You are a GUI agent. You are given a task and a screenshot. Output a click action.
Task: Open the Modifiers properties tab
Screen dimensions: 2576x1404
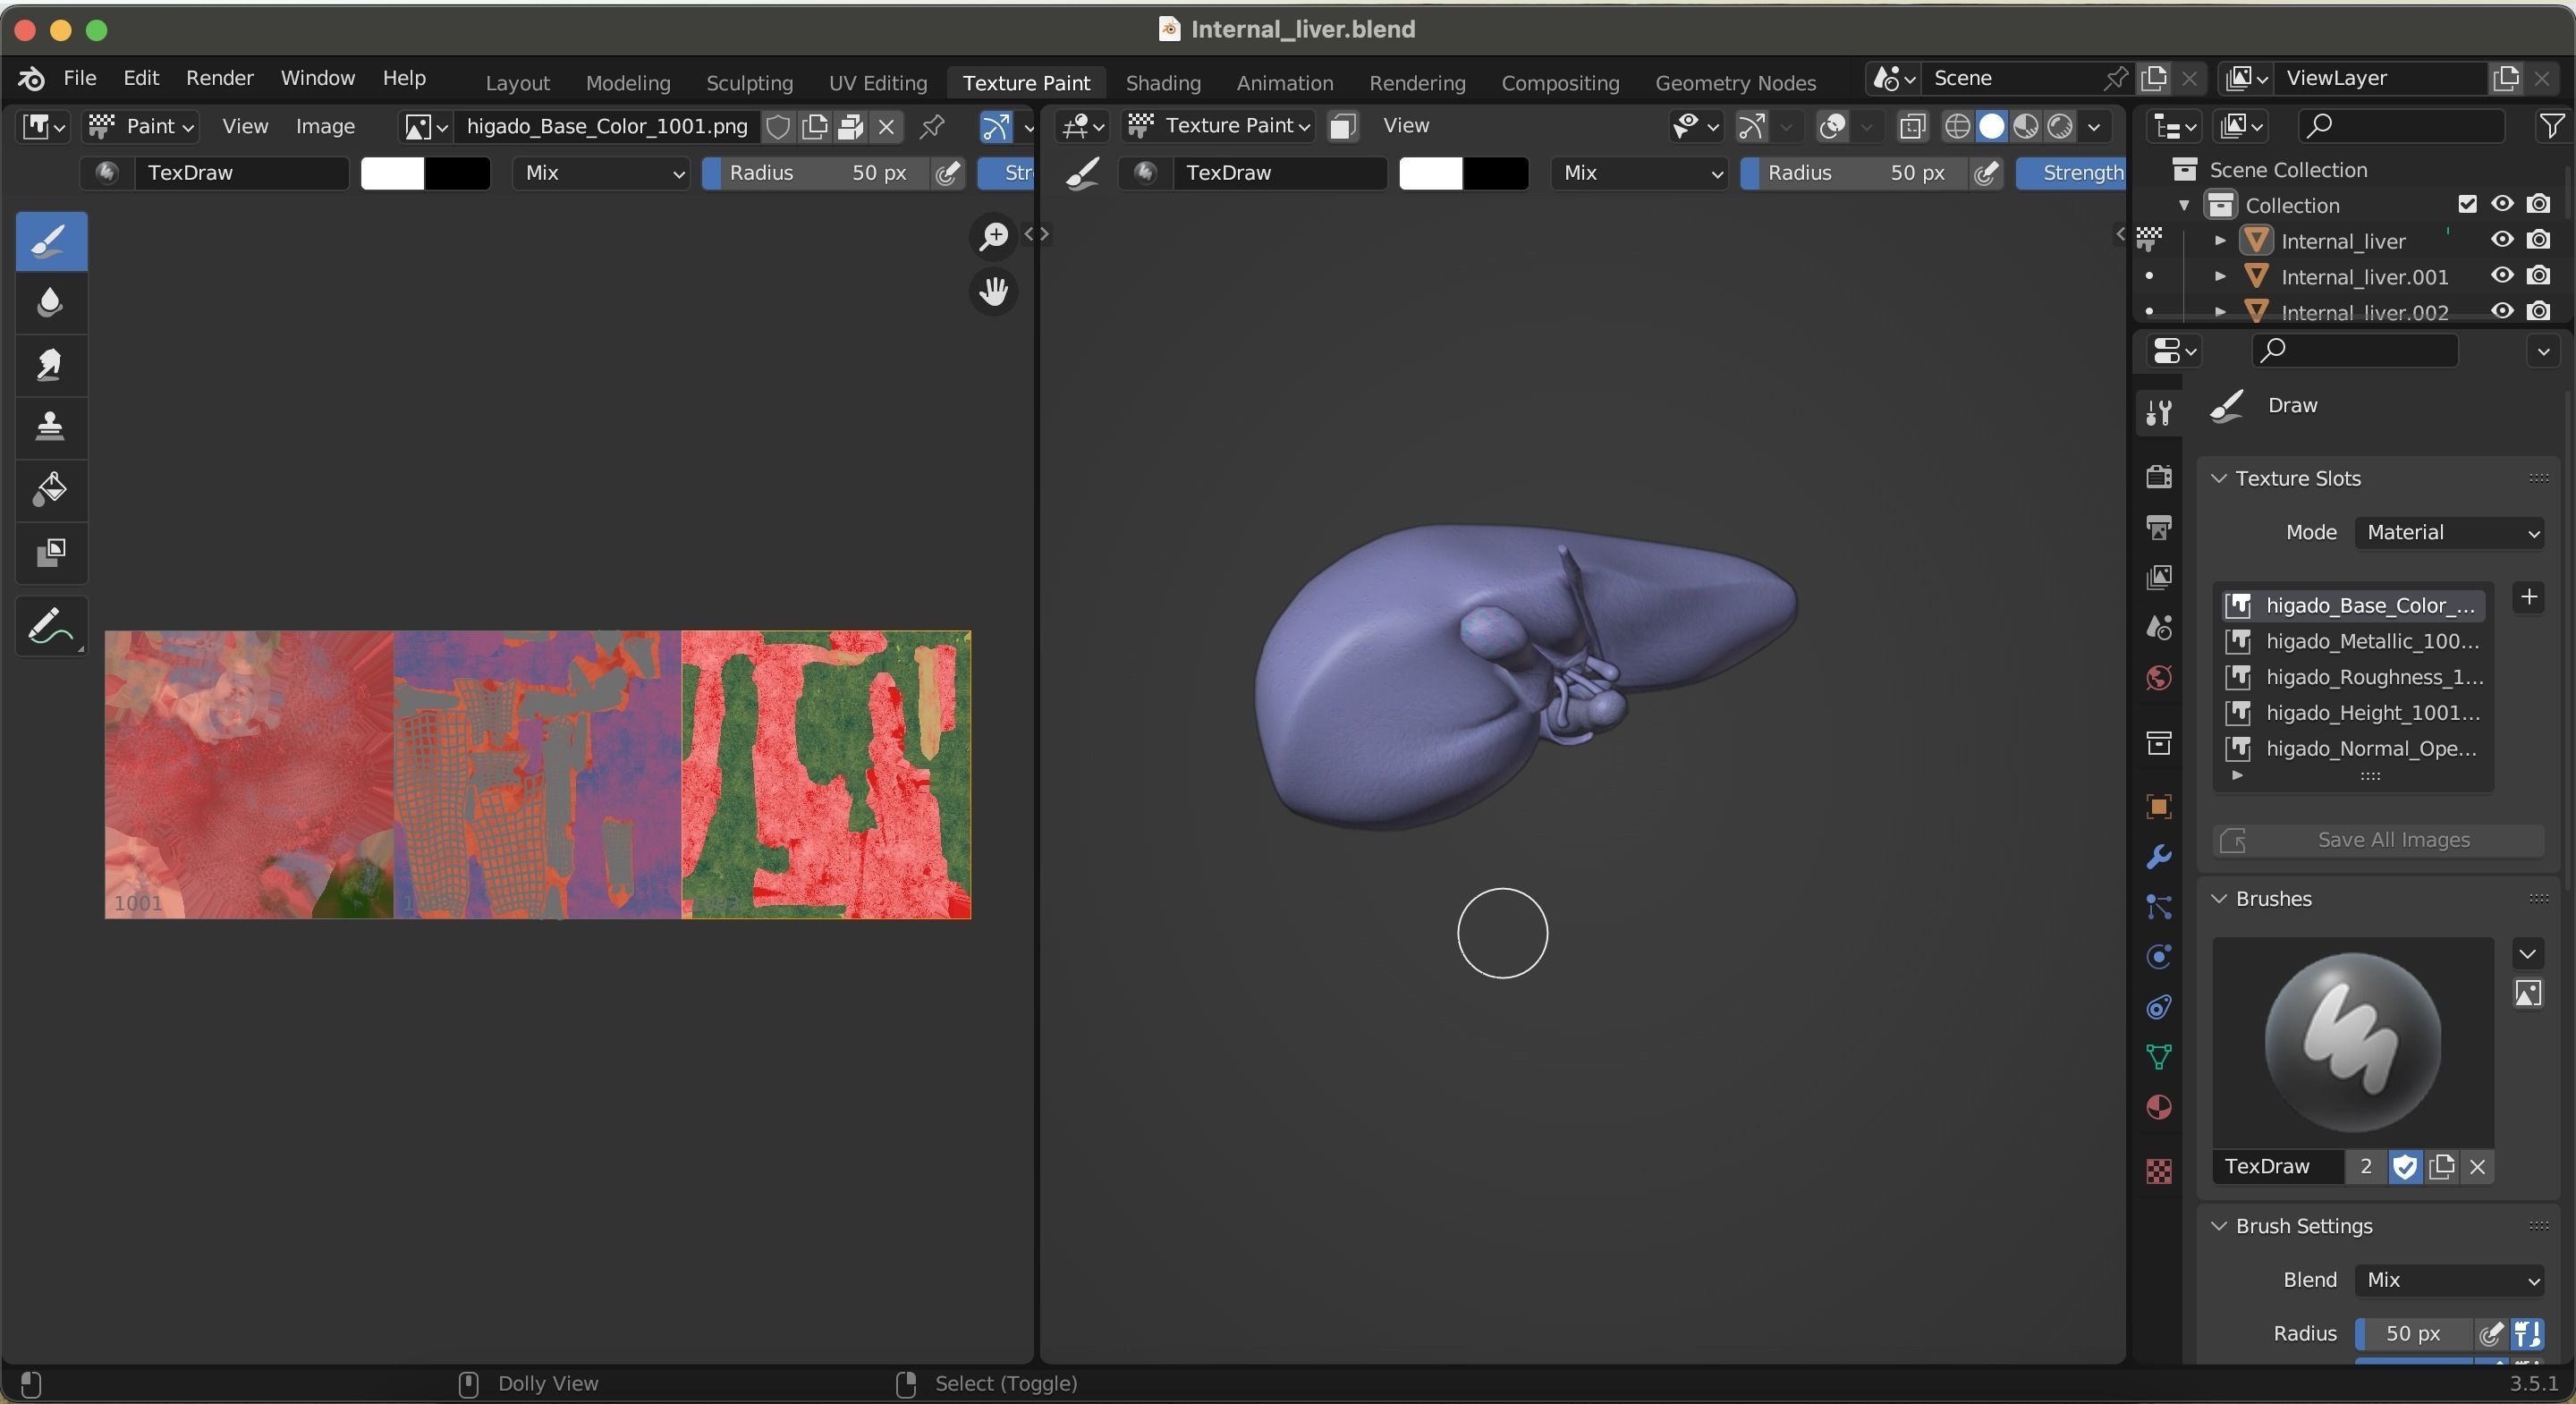pyautogui.click(x=2158, y=857)
